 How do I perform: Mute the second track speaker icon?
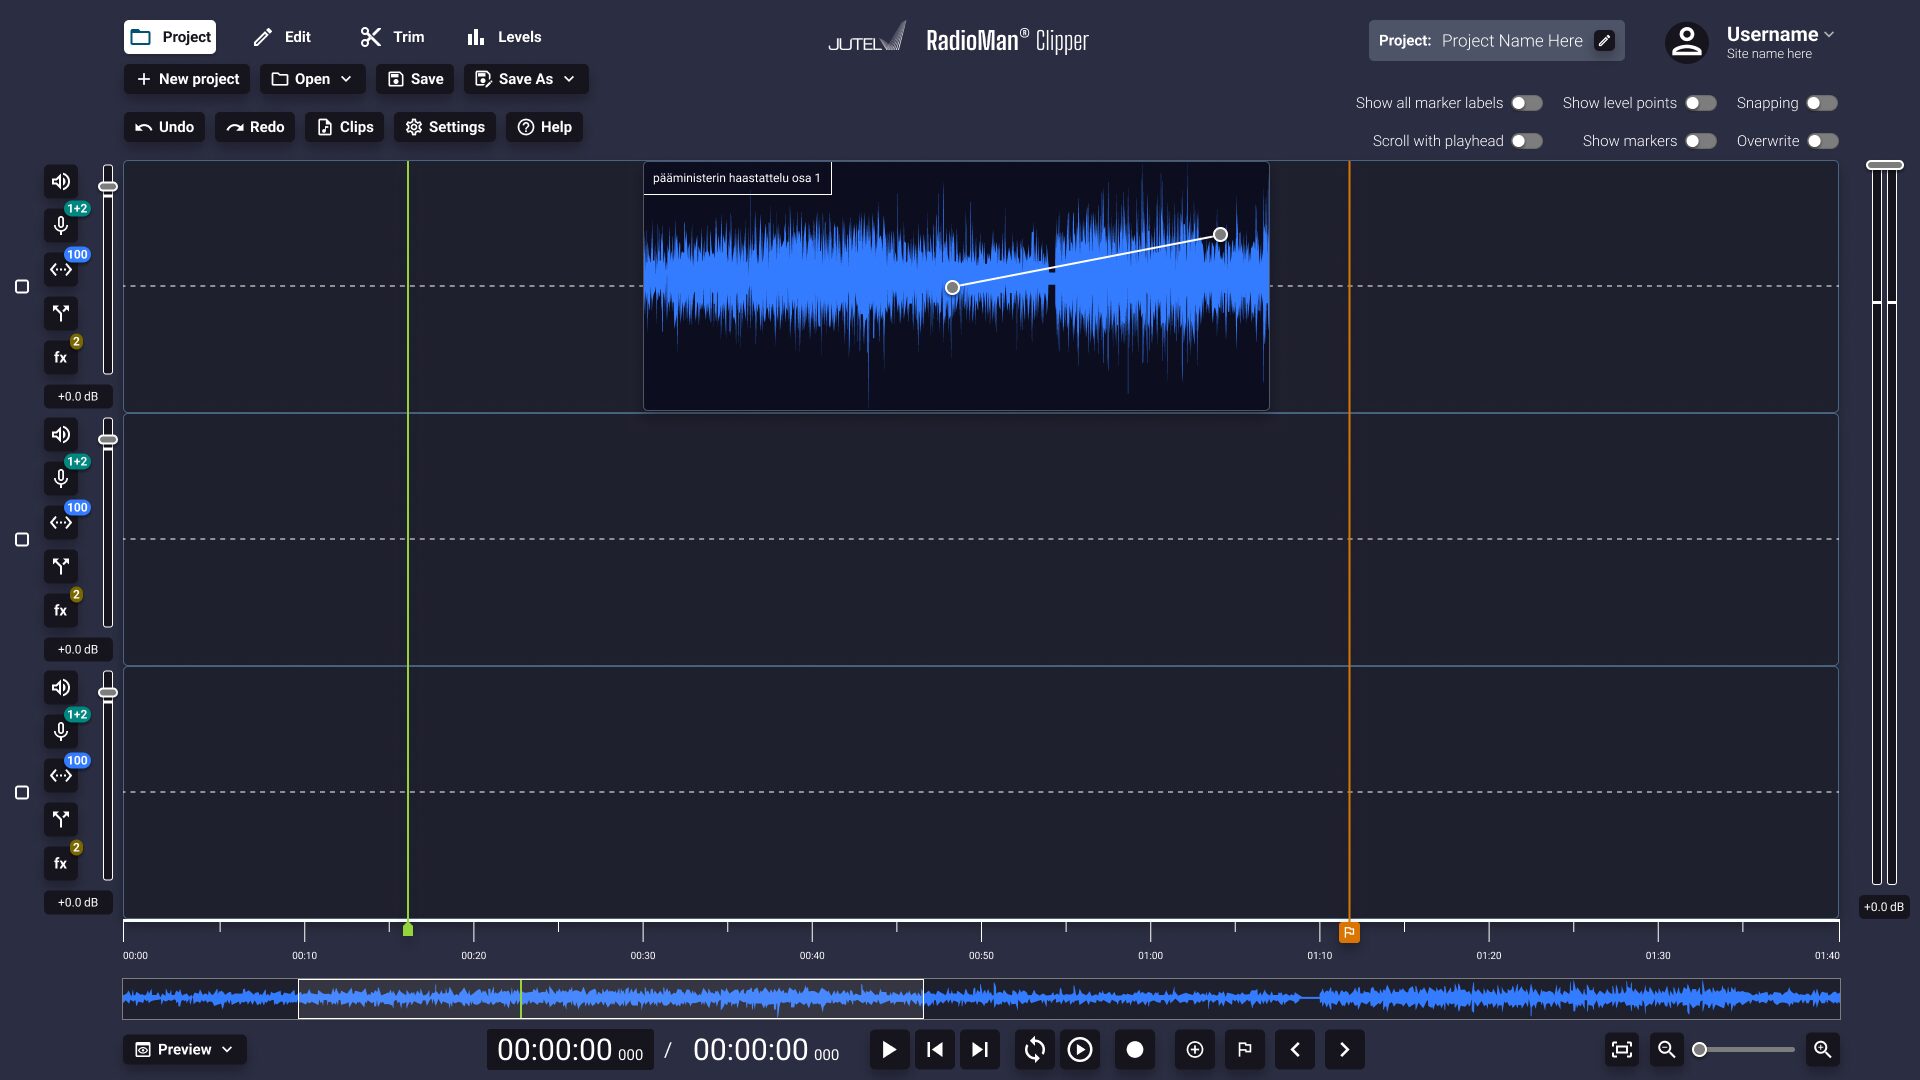(x=61, y=434)
